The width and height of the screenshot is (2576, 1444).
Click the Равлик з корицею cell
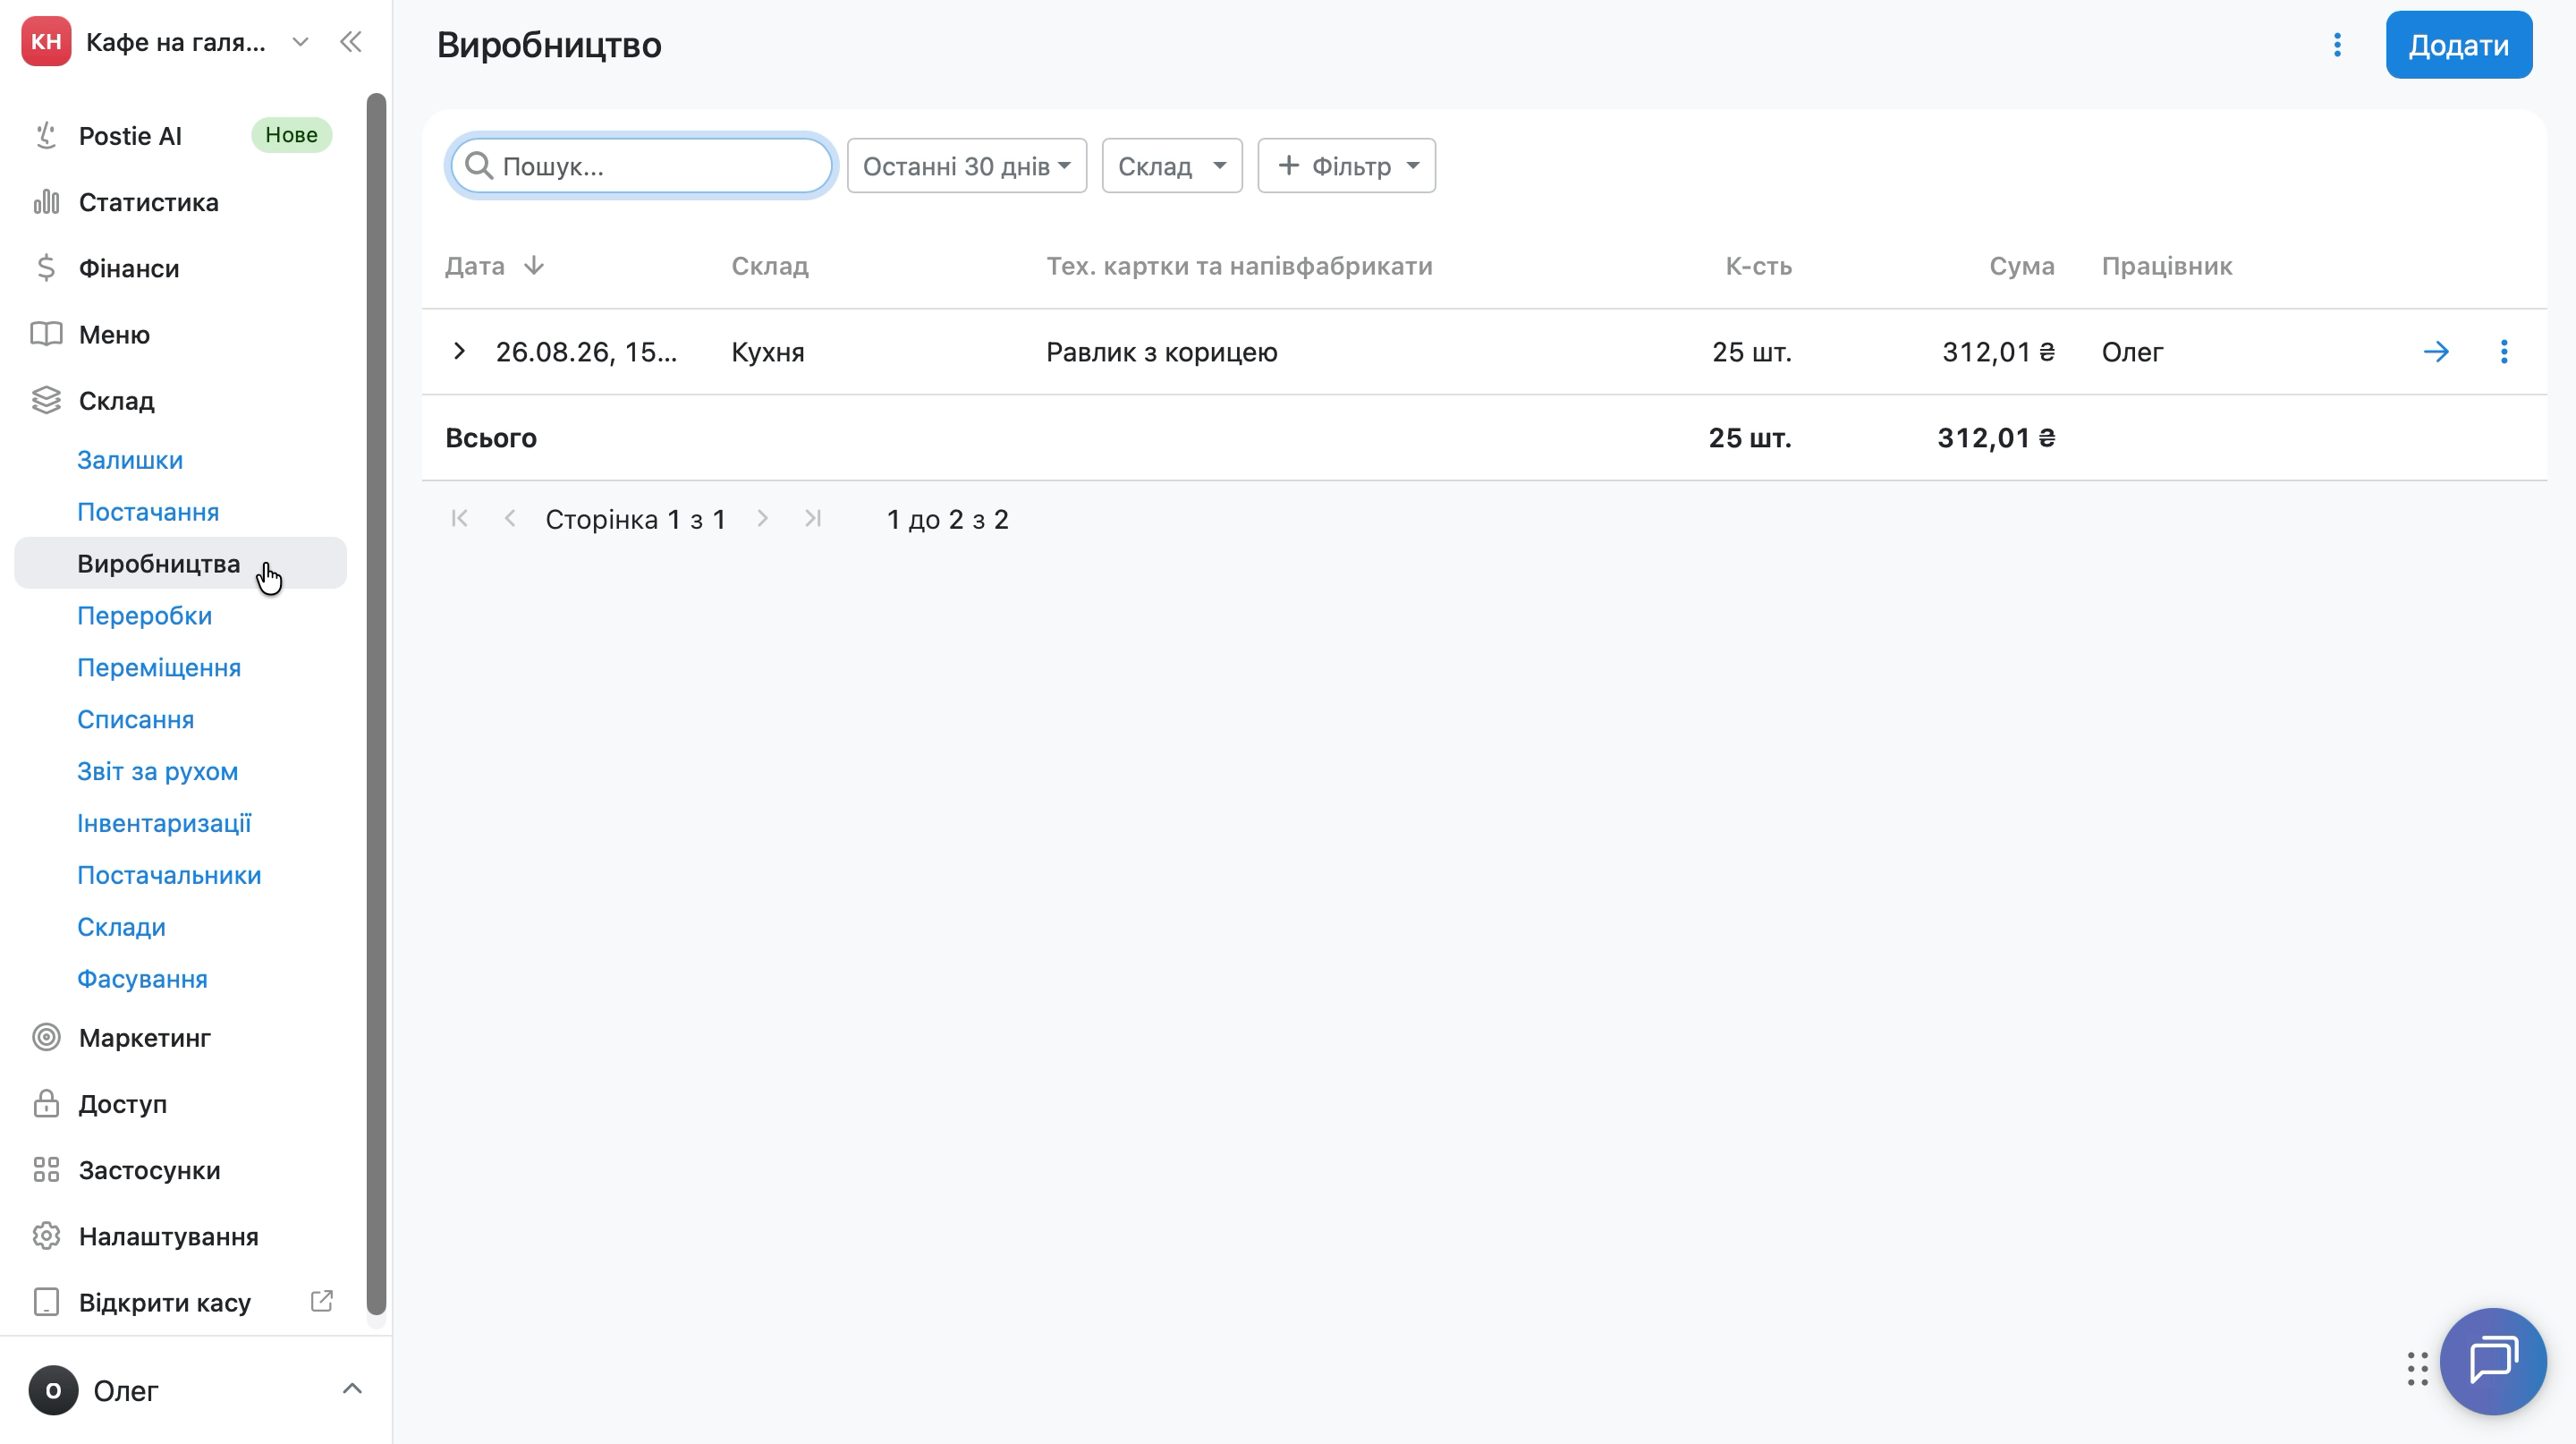tap(1162, 352)
